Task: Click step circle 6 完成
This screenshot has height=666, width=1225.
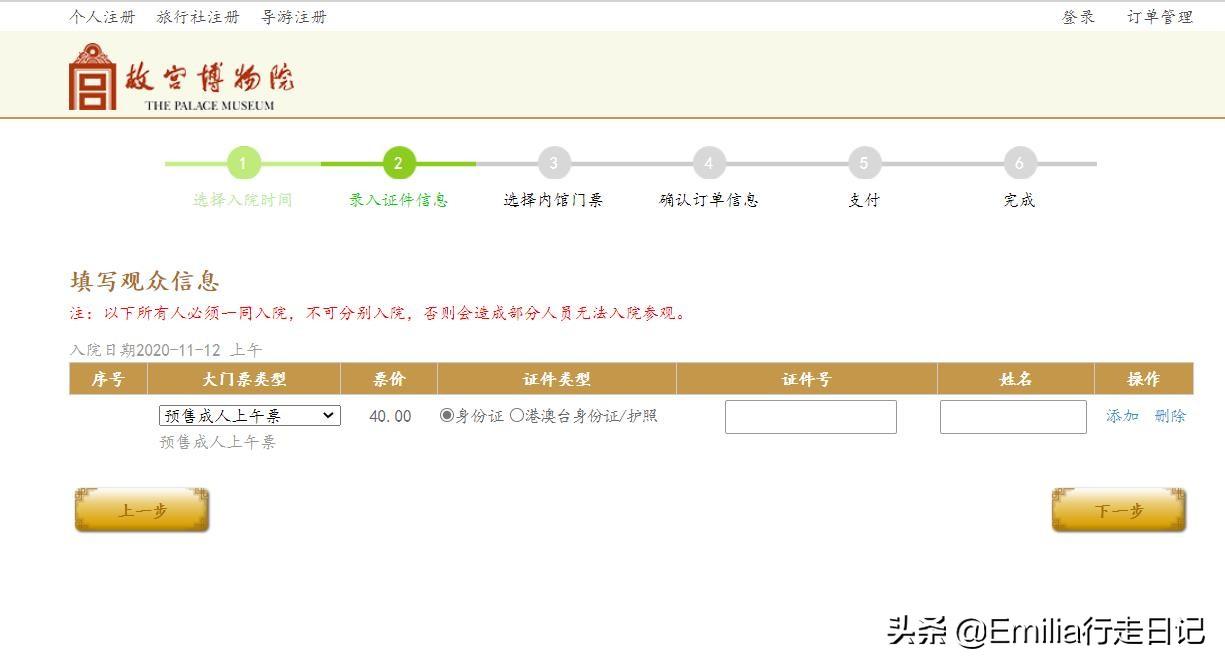Action: [1018, 162]
